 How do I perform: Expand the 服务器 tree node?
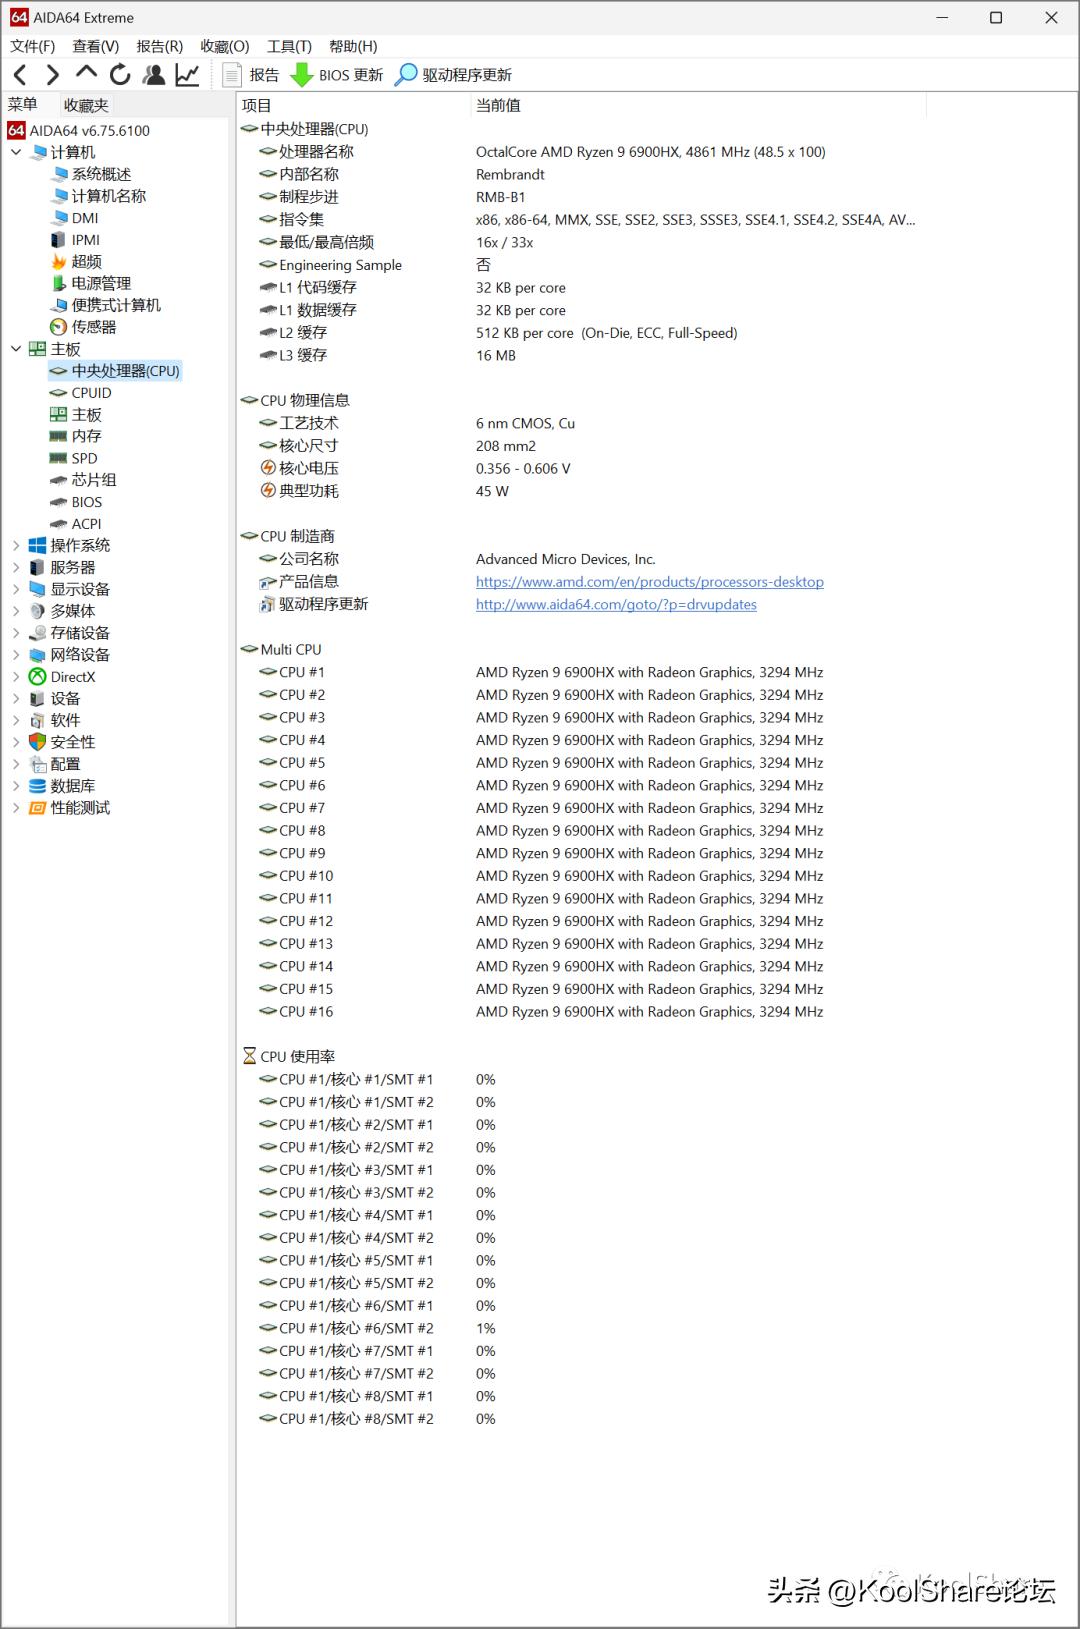click(x=16, y=567)
